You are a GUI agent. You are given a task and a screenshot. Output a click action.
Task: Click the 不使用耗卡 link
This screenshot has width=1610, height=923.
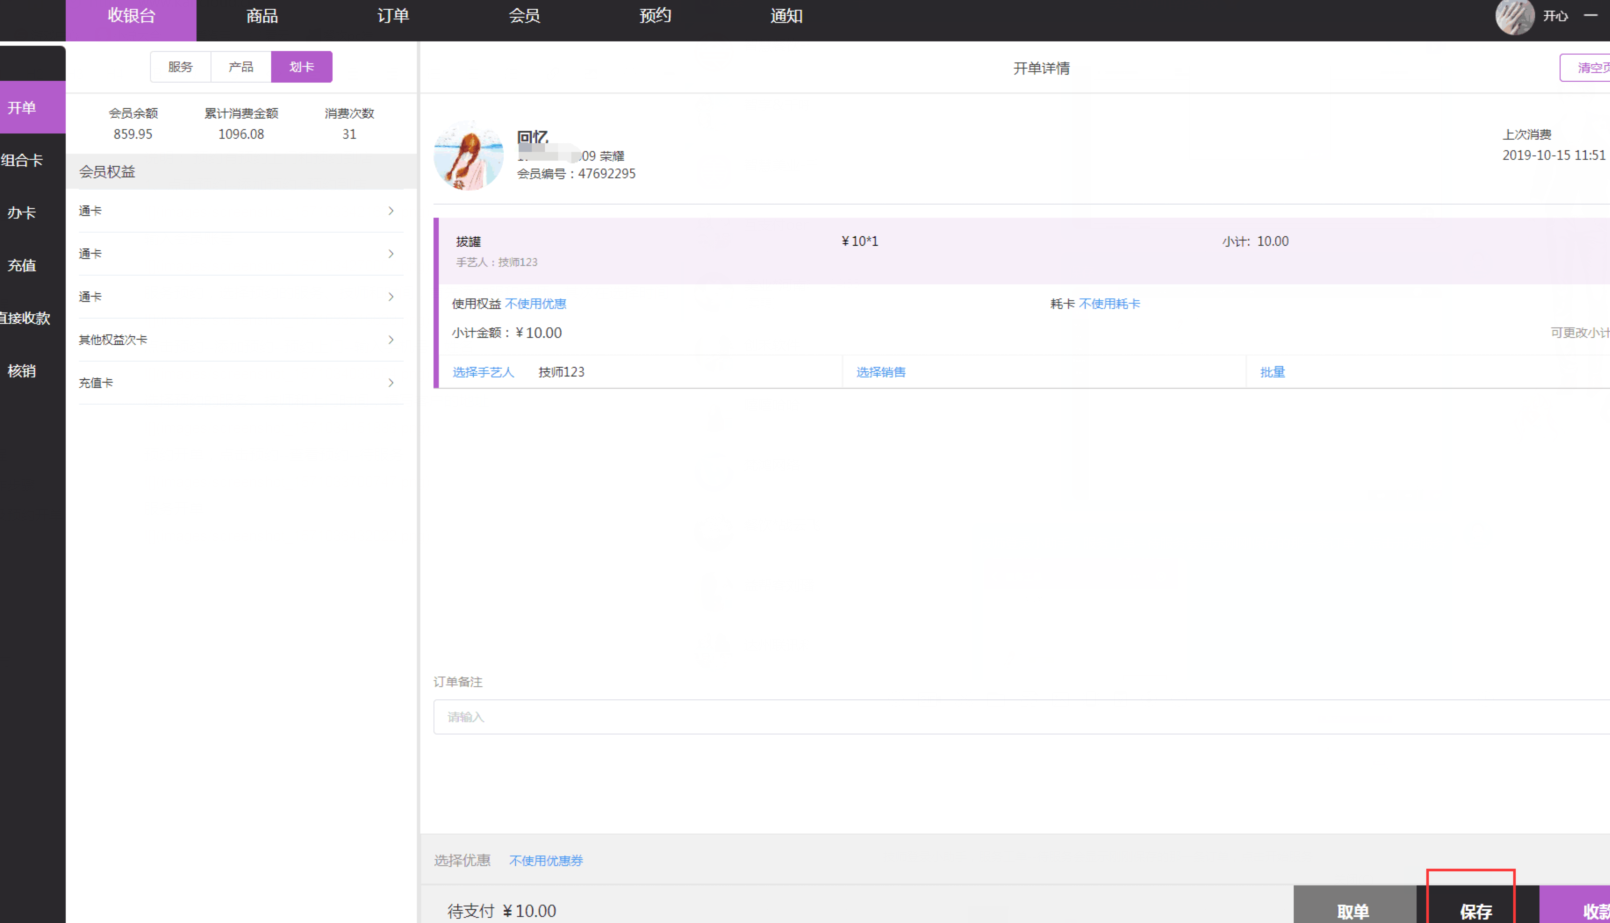(x=1109, y=304)
